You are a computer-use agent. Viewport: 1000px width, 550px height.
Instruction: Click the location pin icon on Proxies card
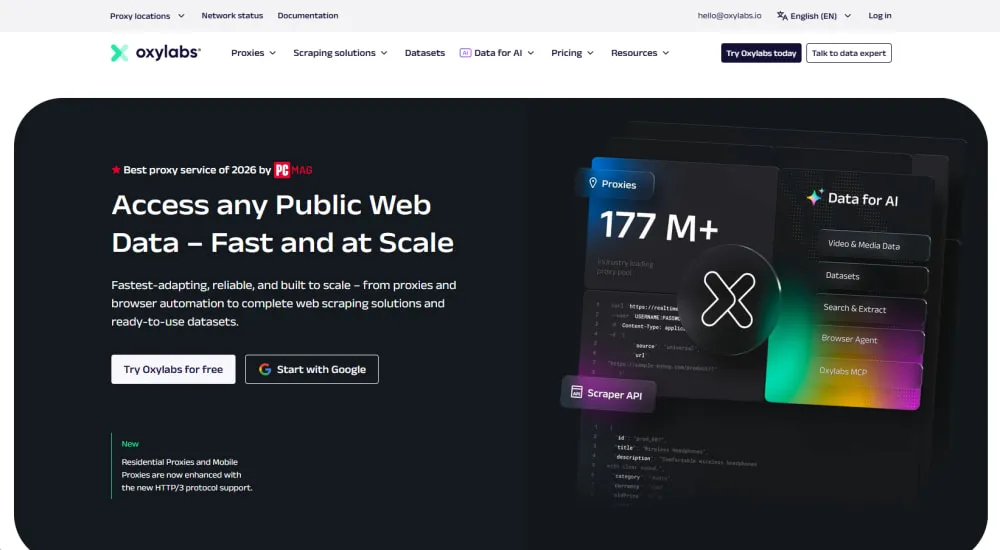tap(592, 183)
